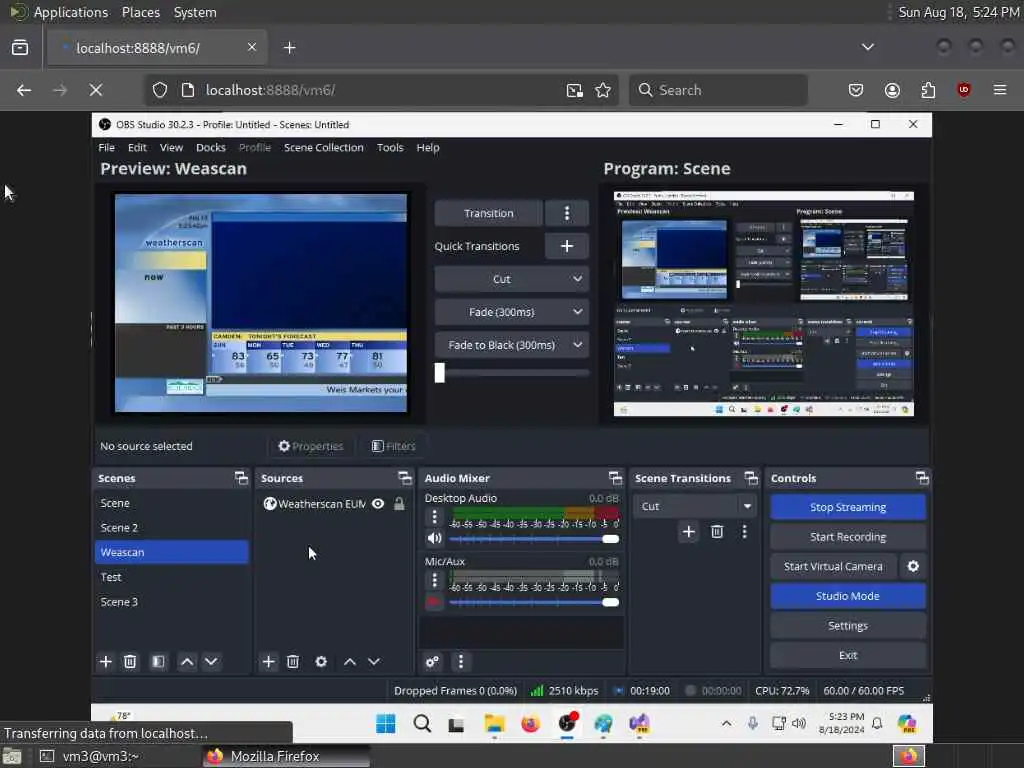Open the File menu
This screenshot has width=1024, height=768.
[106, 148]
